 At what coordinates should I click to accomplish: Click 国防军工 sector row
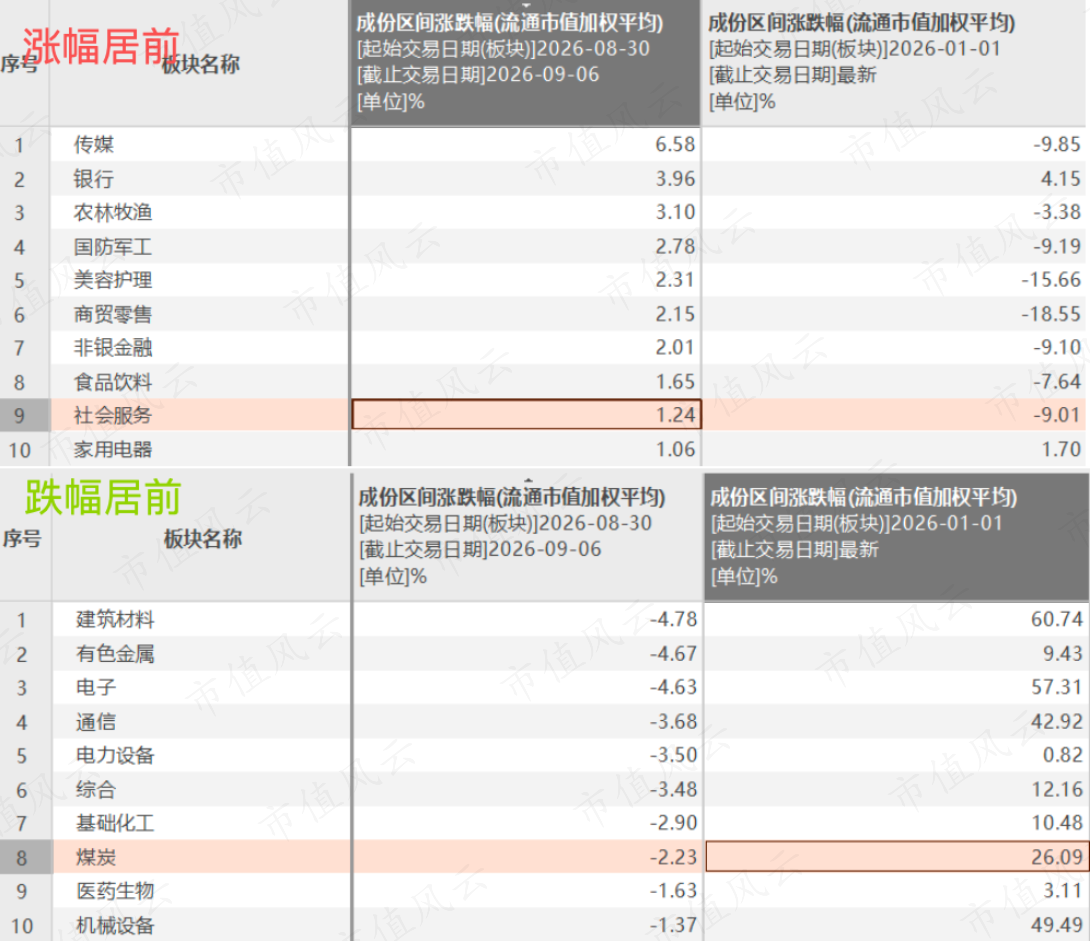tap(545, 246)
